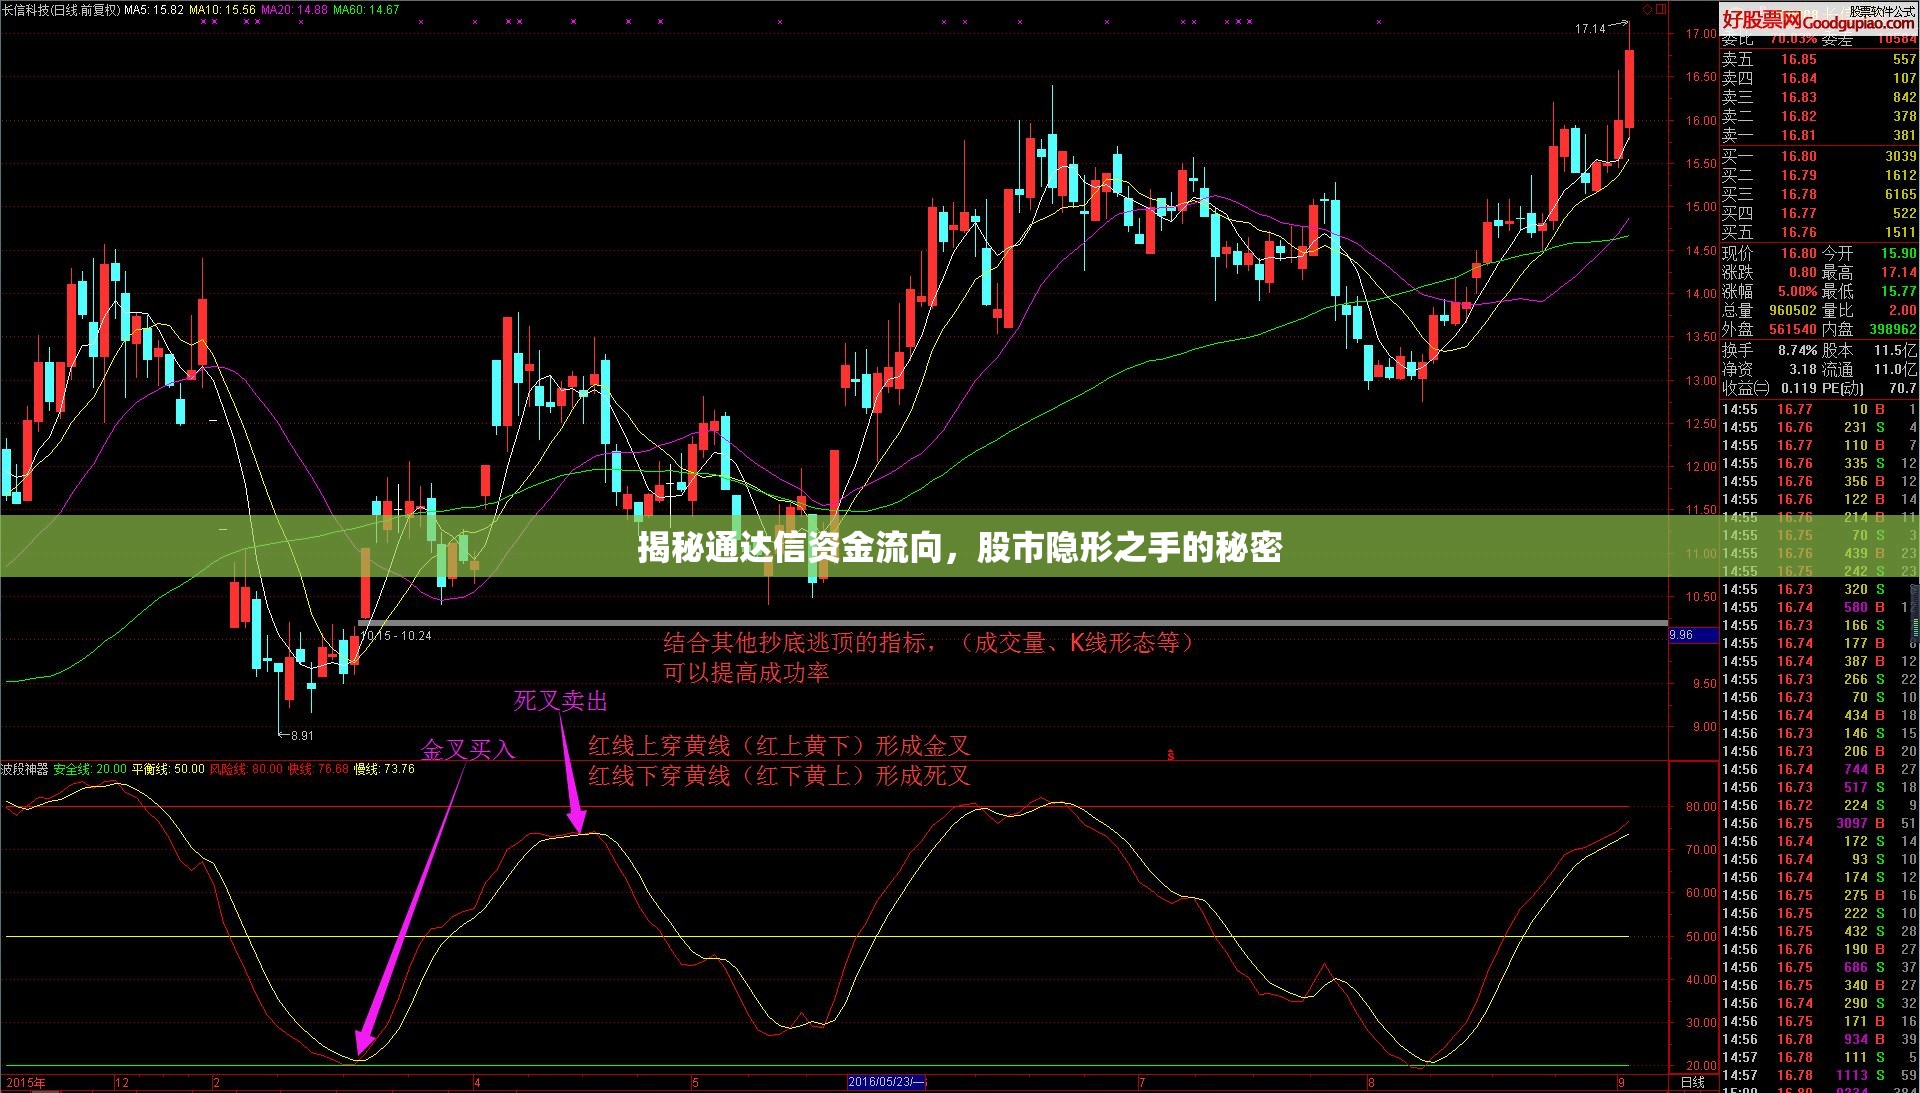Click the 流通 11.0亿 value
This screenshot has width=1920, height=1093.
(x=1896, y=370)
